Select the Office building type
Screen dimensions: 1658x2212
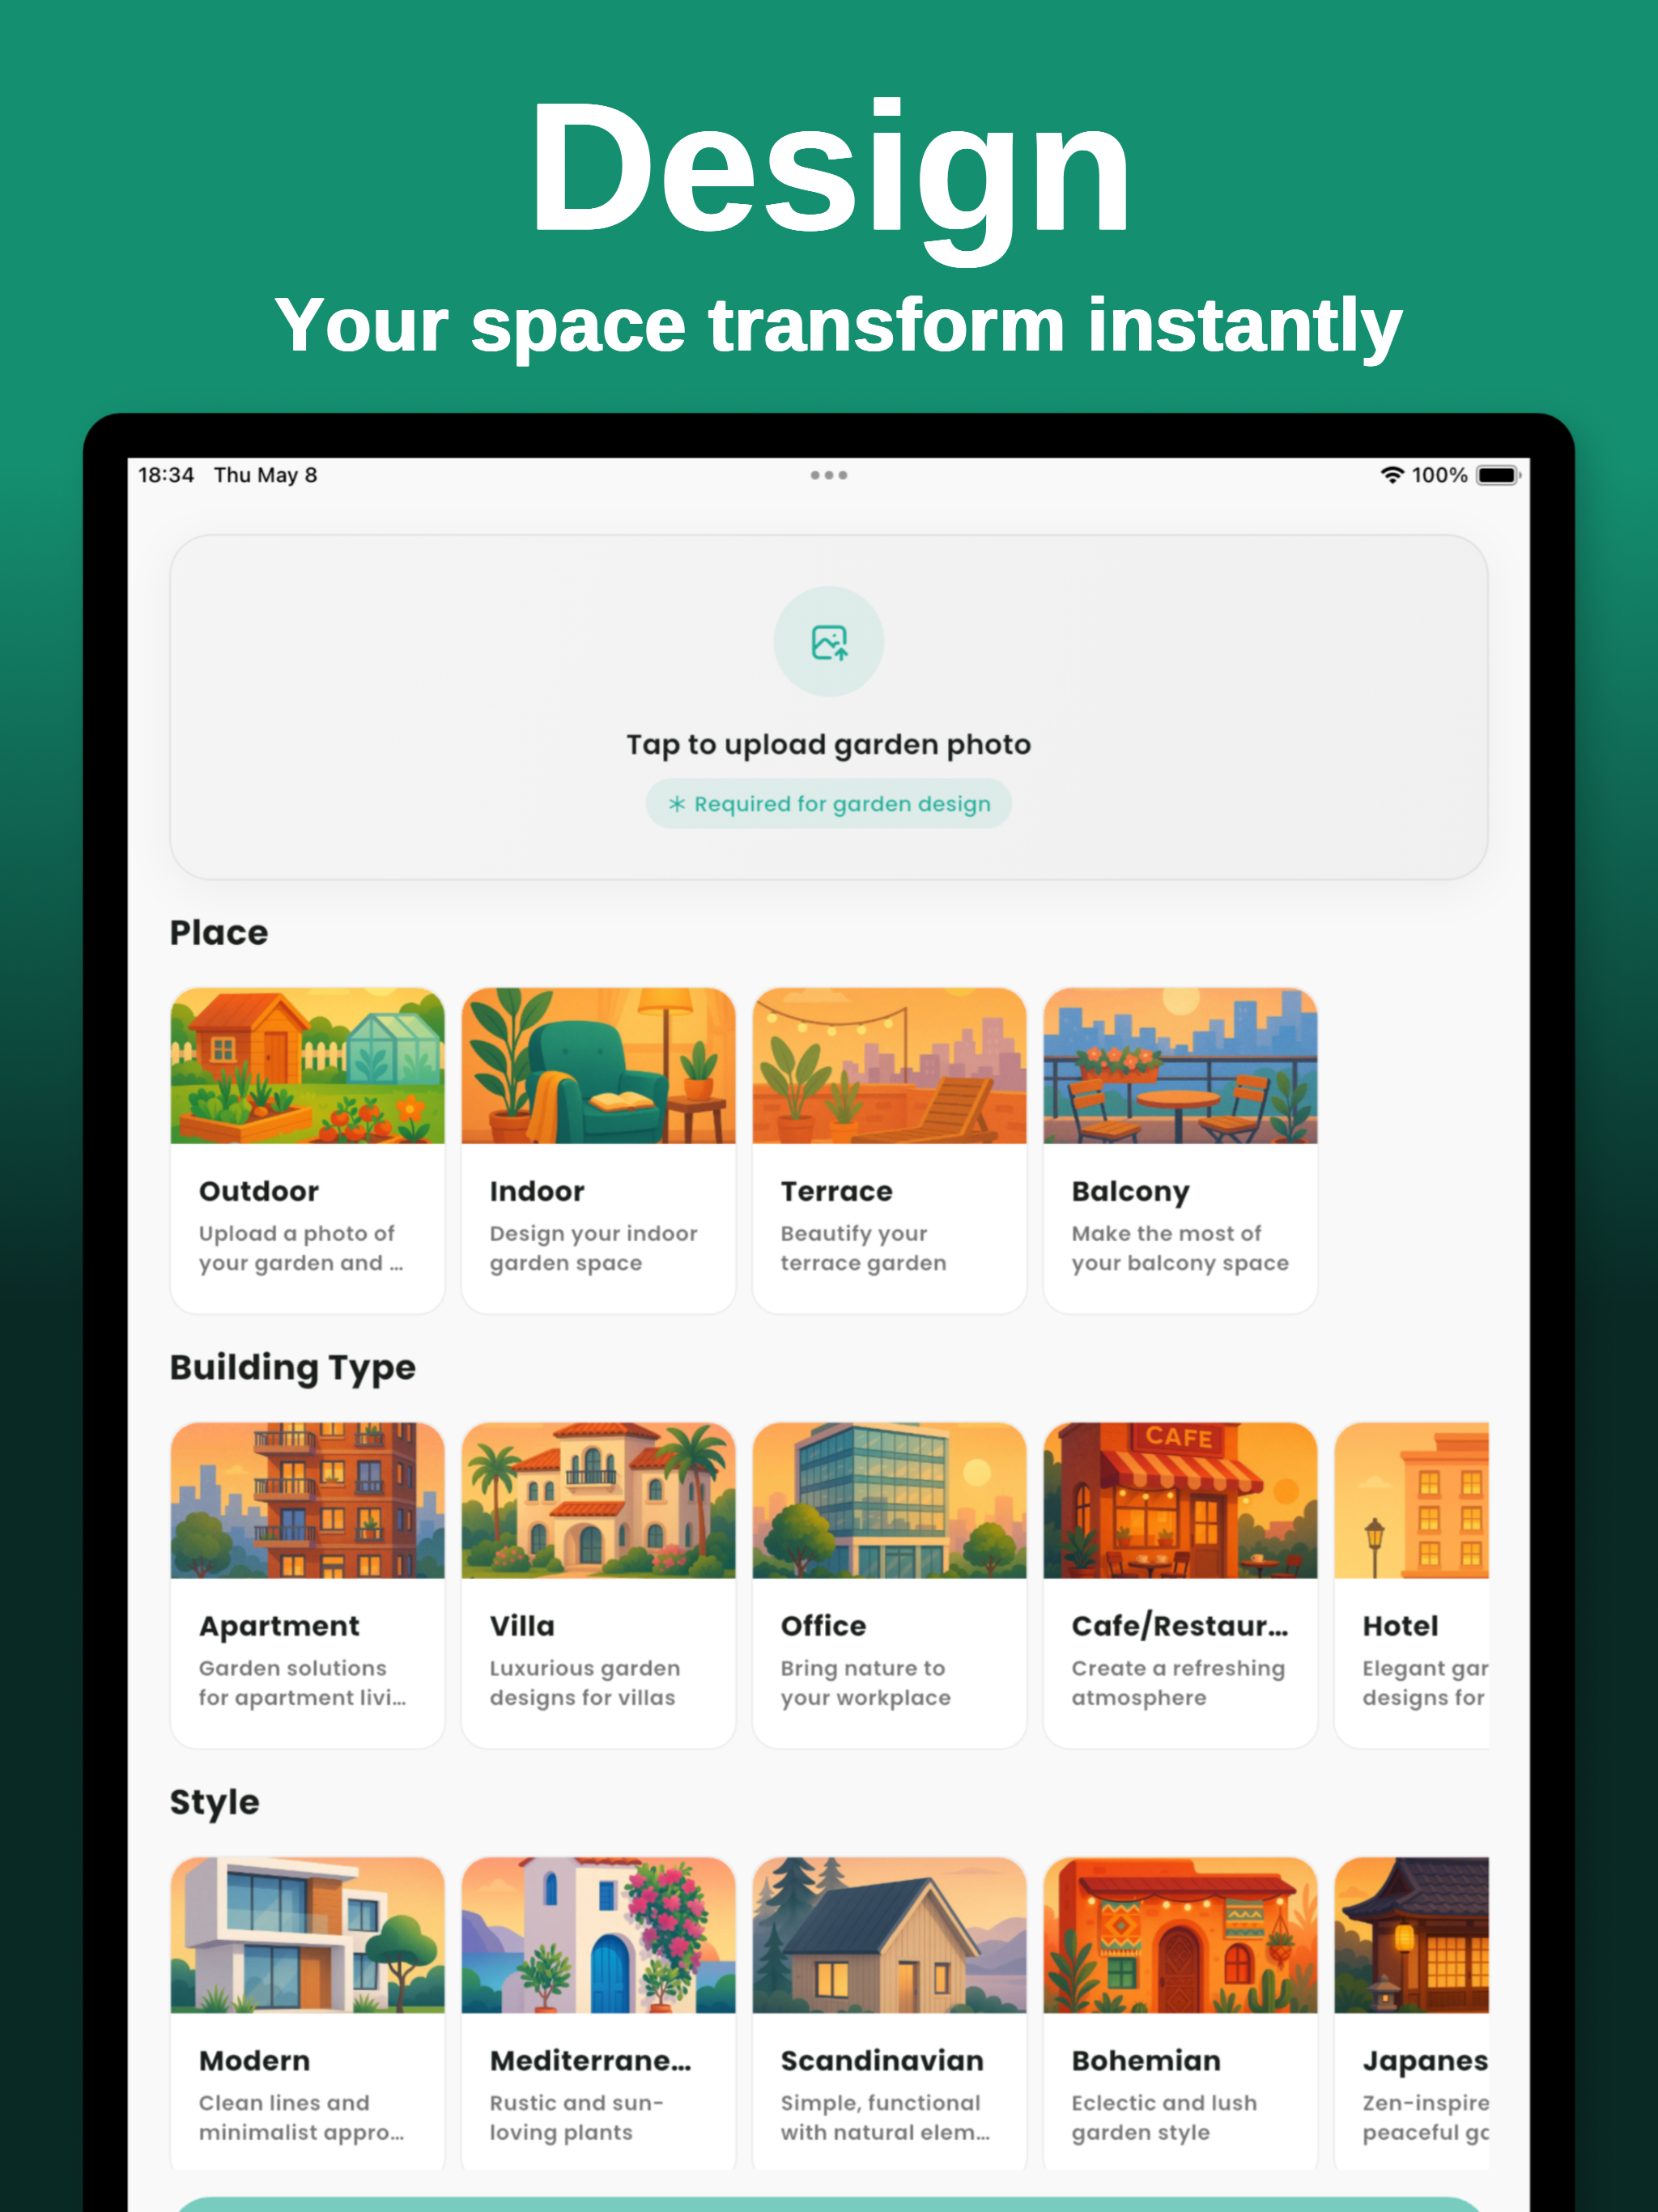click(x=889, y=1584)
